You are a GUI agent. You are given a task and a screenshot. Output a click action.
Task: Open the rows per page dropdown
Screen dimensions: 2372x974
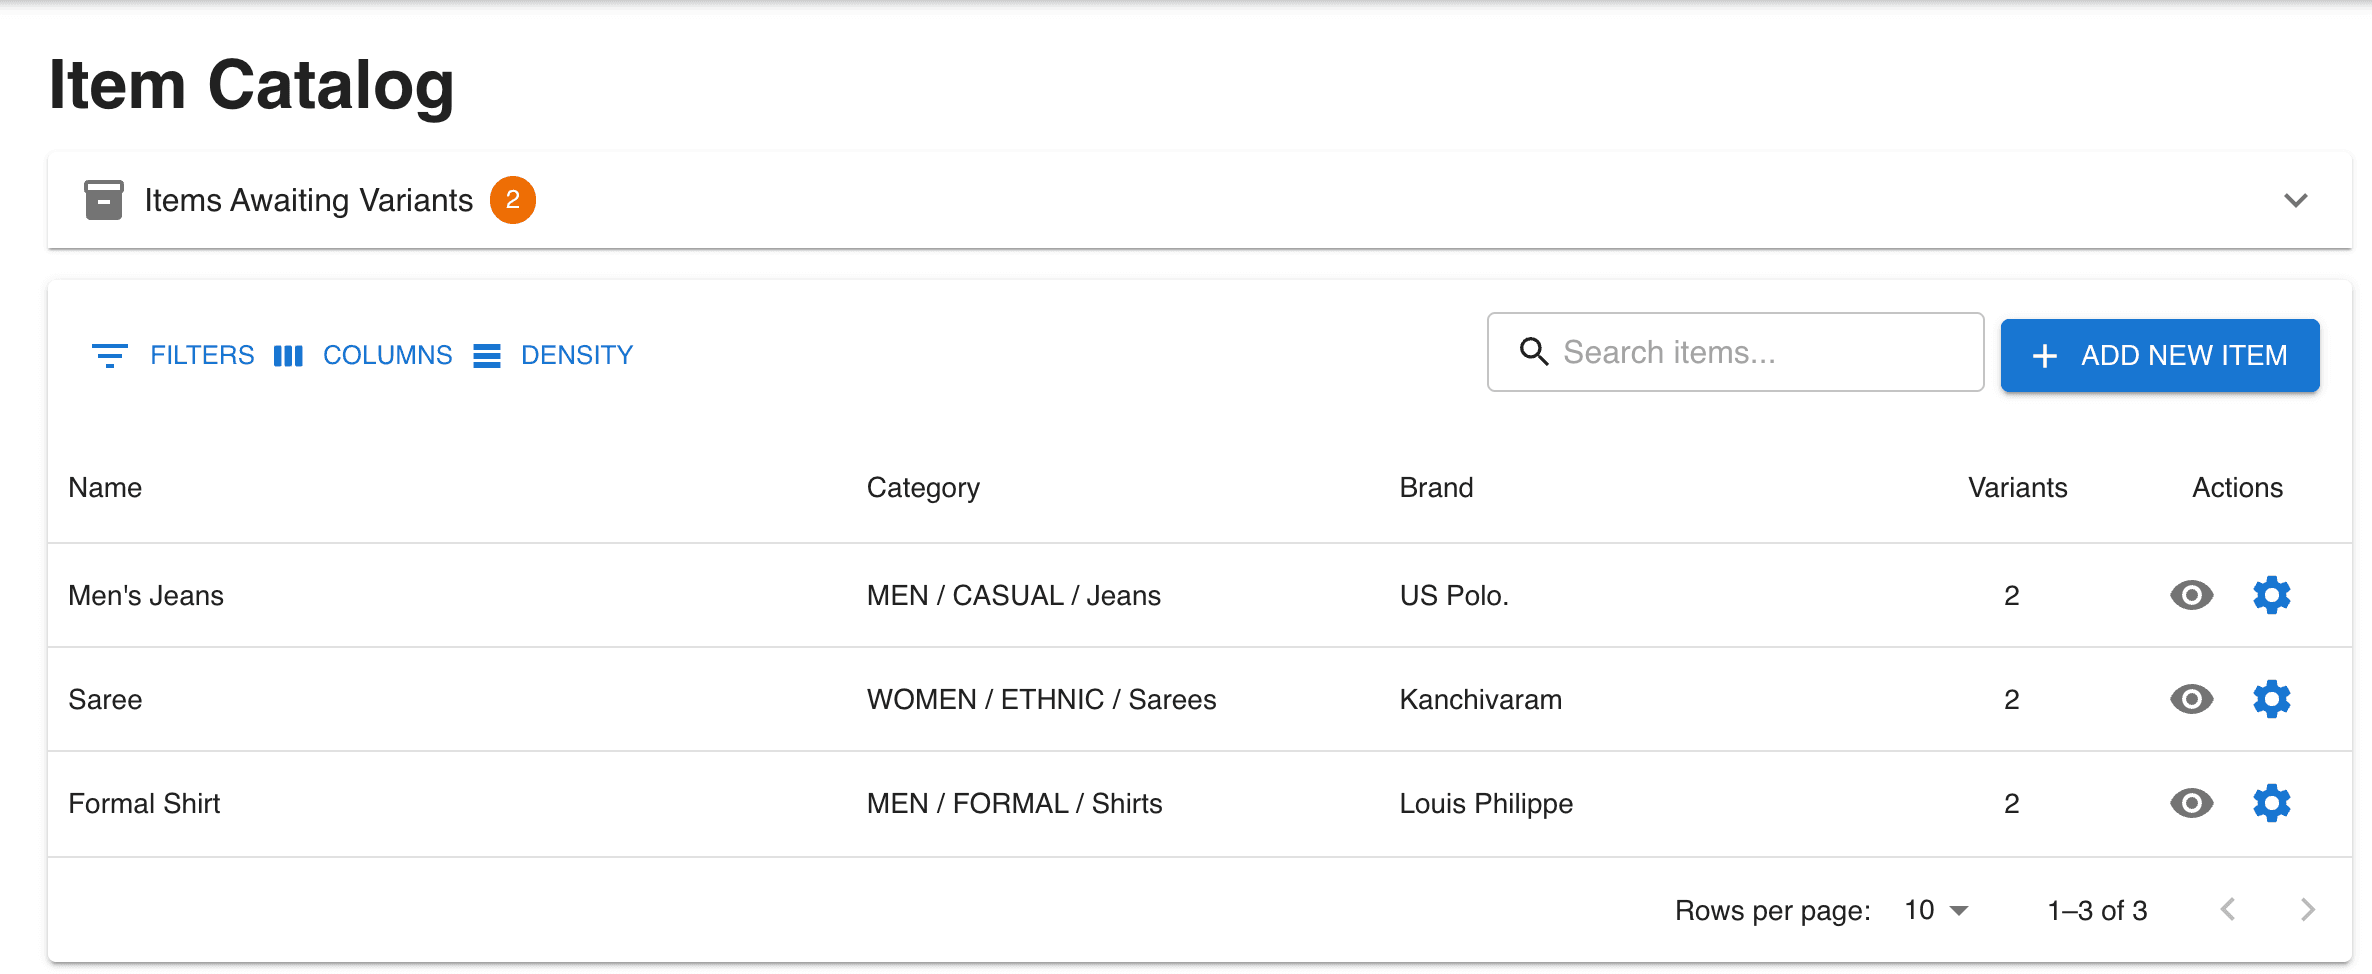[x=1936, y=910]
